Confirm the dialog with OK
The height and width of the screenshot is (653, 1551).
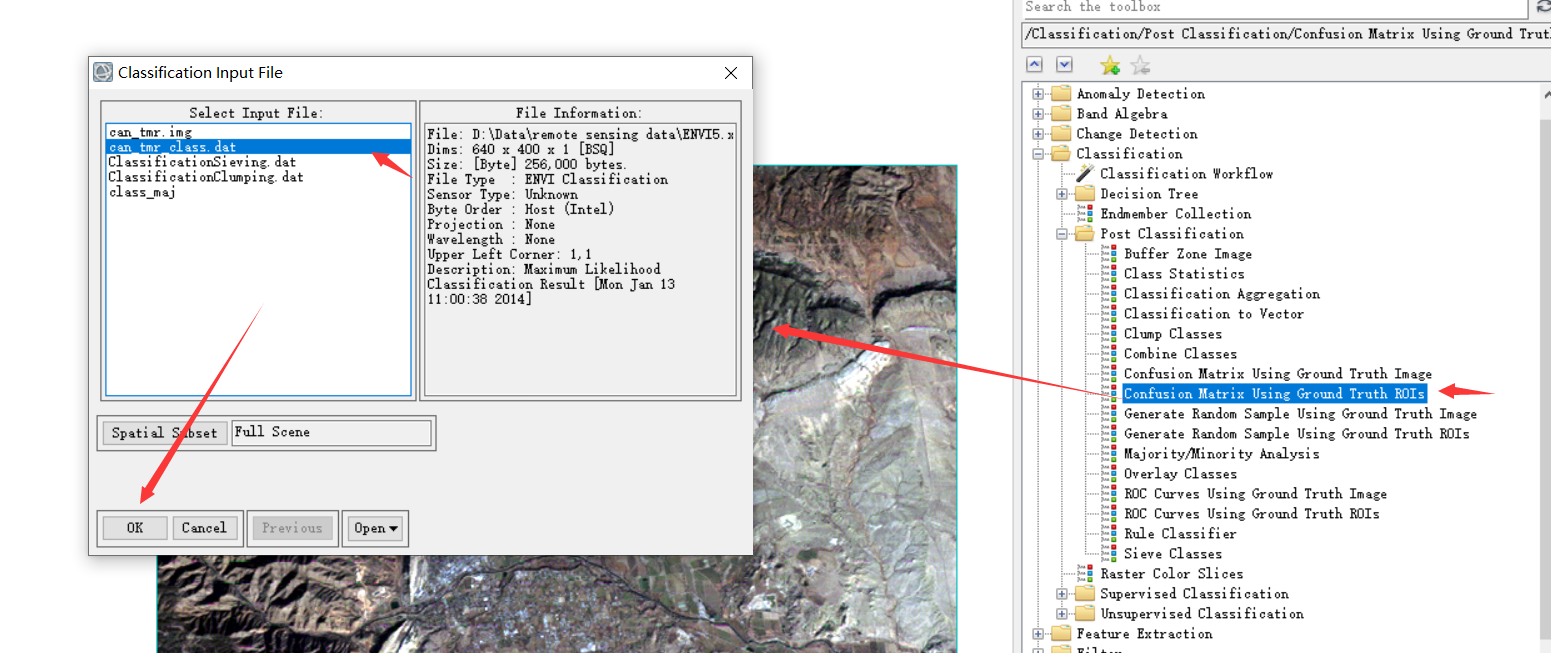click(x=135, y=528)
